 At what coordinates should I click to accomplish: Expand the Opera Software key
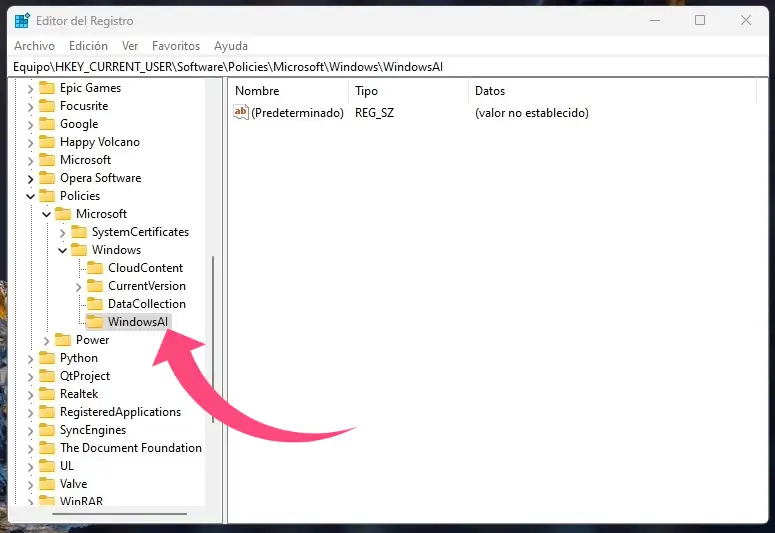point(30,178)
